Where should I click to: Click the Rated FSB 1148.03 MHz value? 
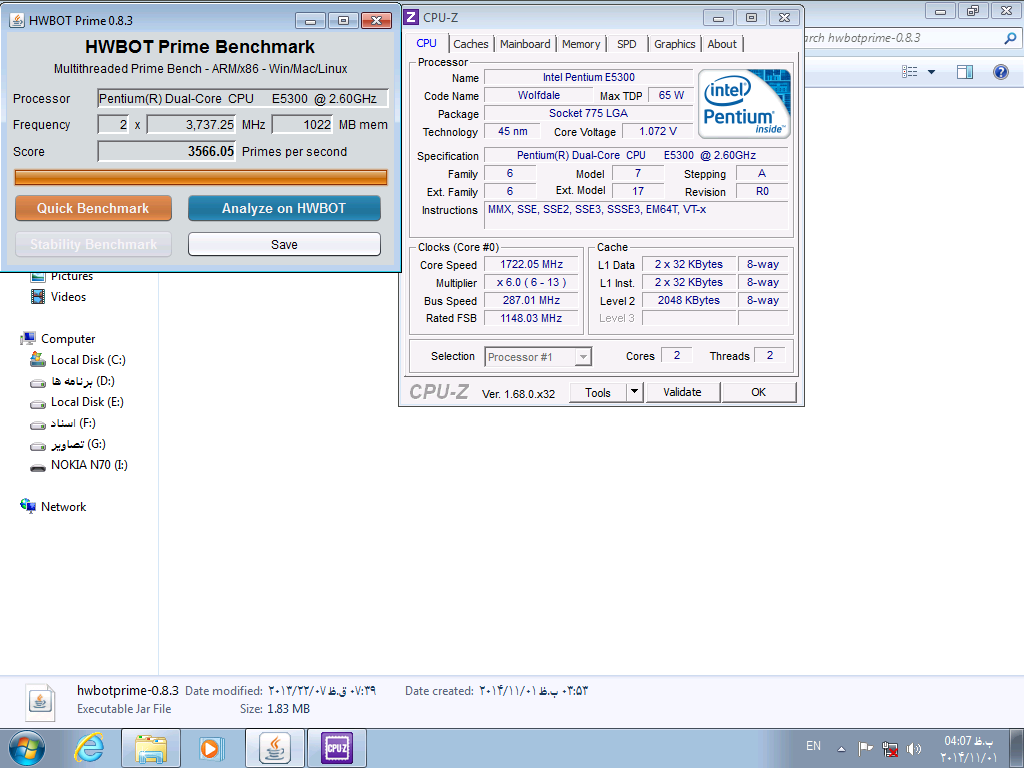[x=532, y=318]
